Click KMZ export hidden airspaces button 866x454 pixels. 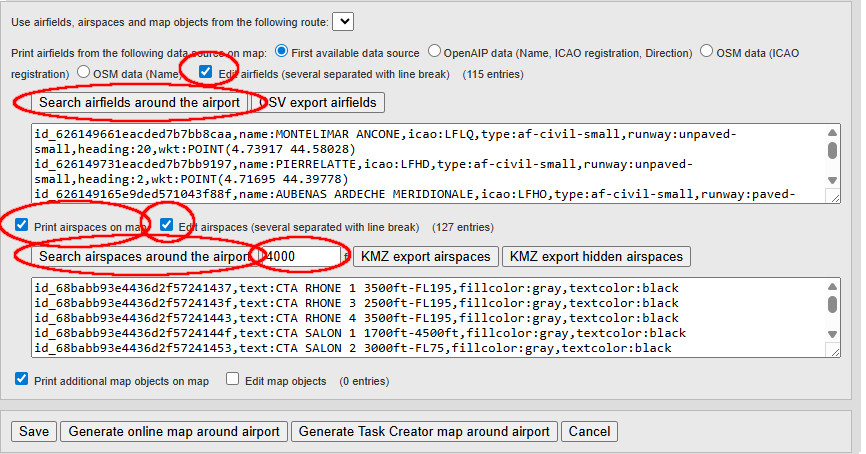pyautogui.click(x=596, y=257)
